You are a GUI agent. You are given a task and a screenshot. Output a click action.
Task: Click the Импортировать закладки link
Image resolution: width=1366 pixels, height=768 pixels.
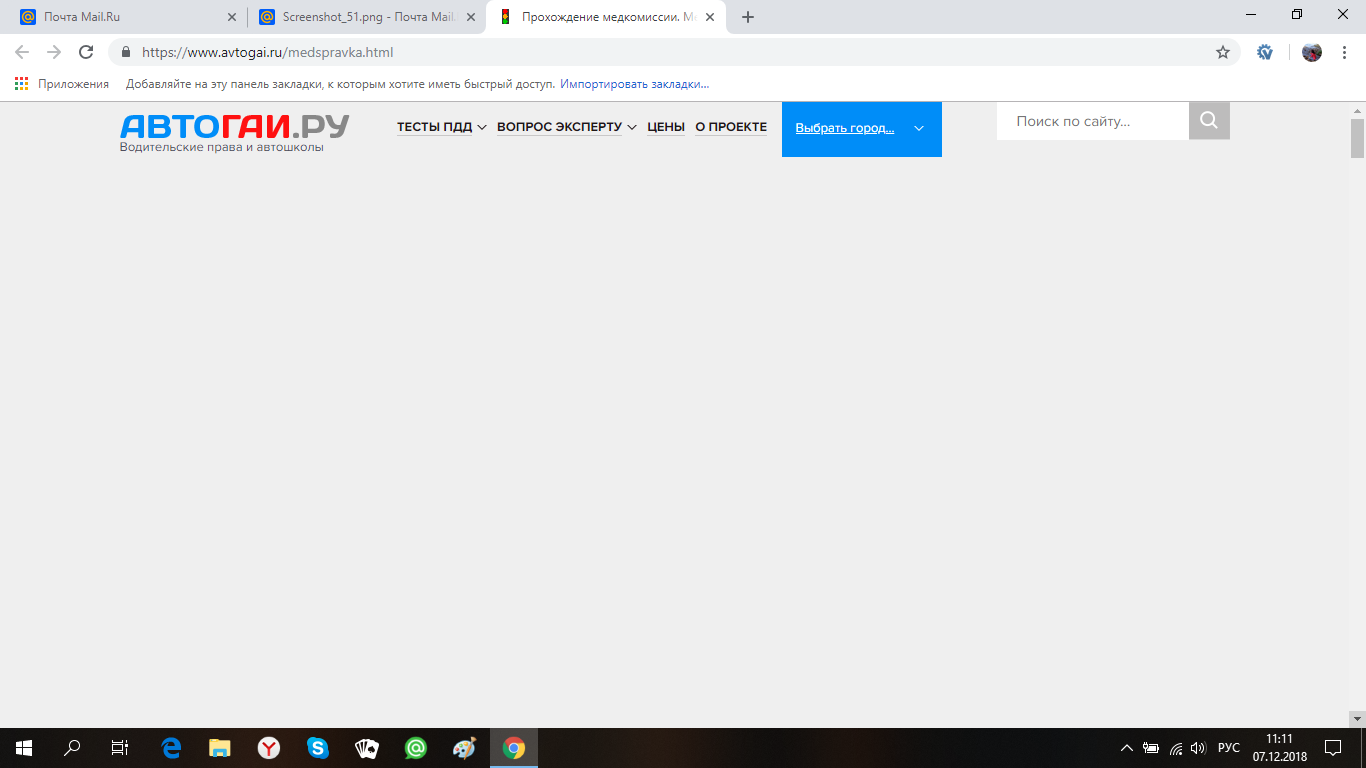tap(634, 84)
